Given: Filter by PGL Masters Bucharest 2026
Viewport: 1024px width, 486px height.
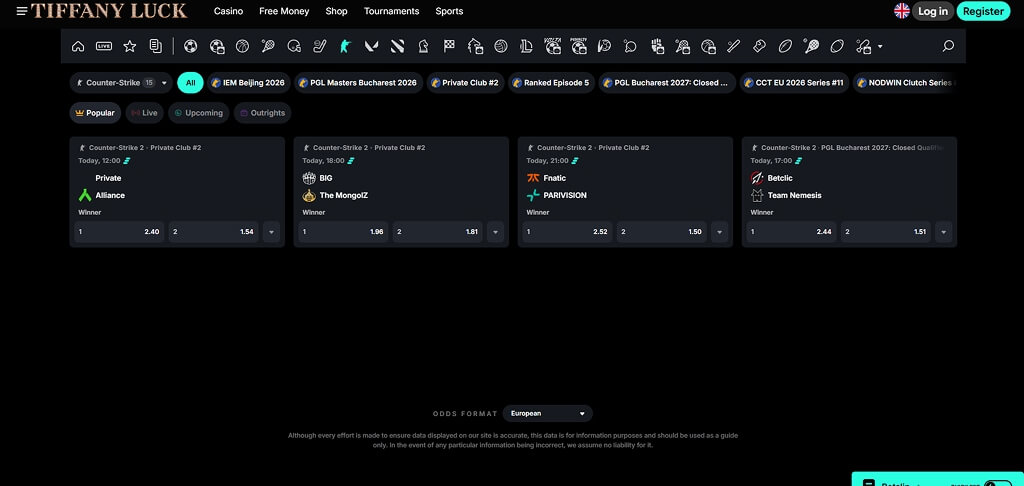Looking at the screenshot, I should [358, 83].
